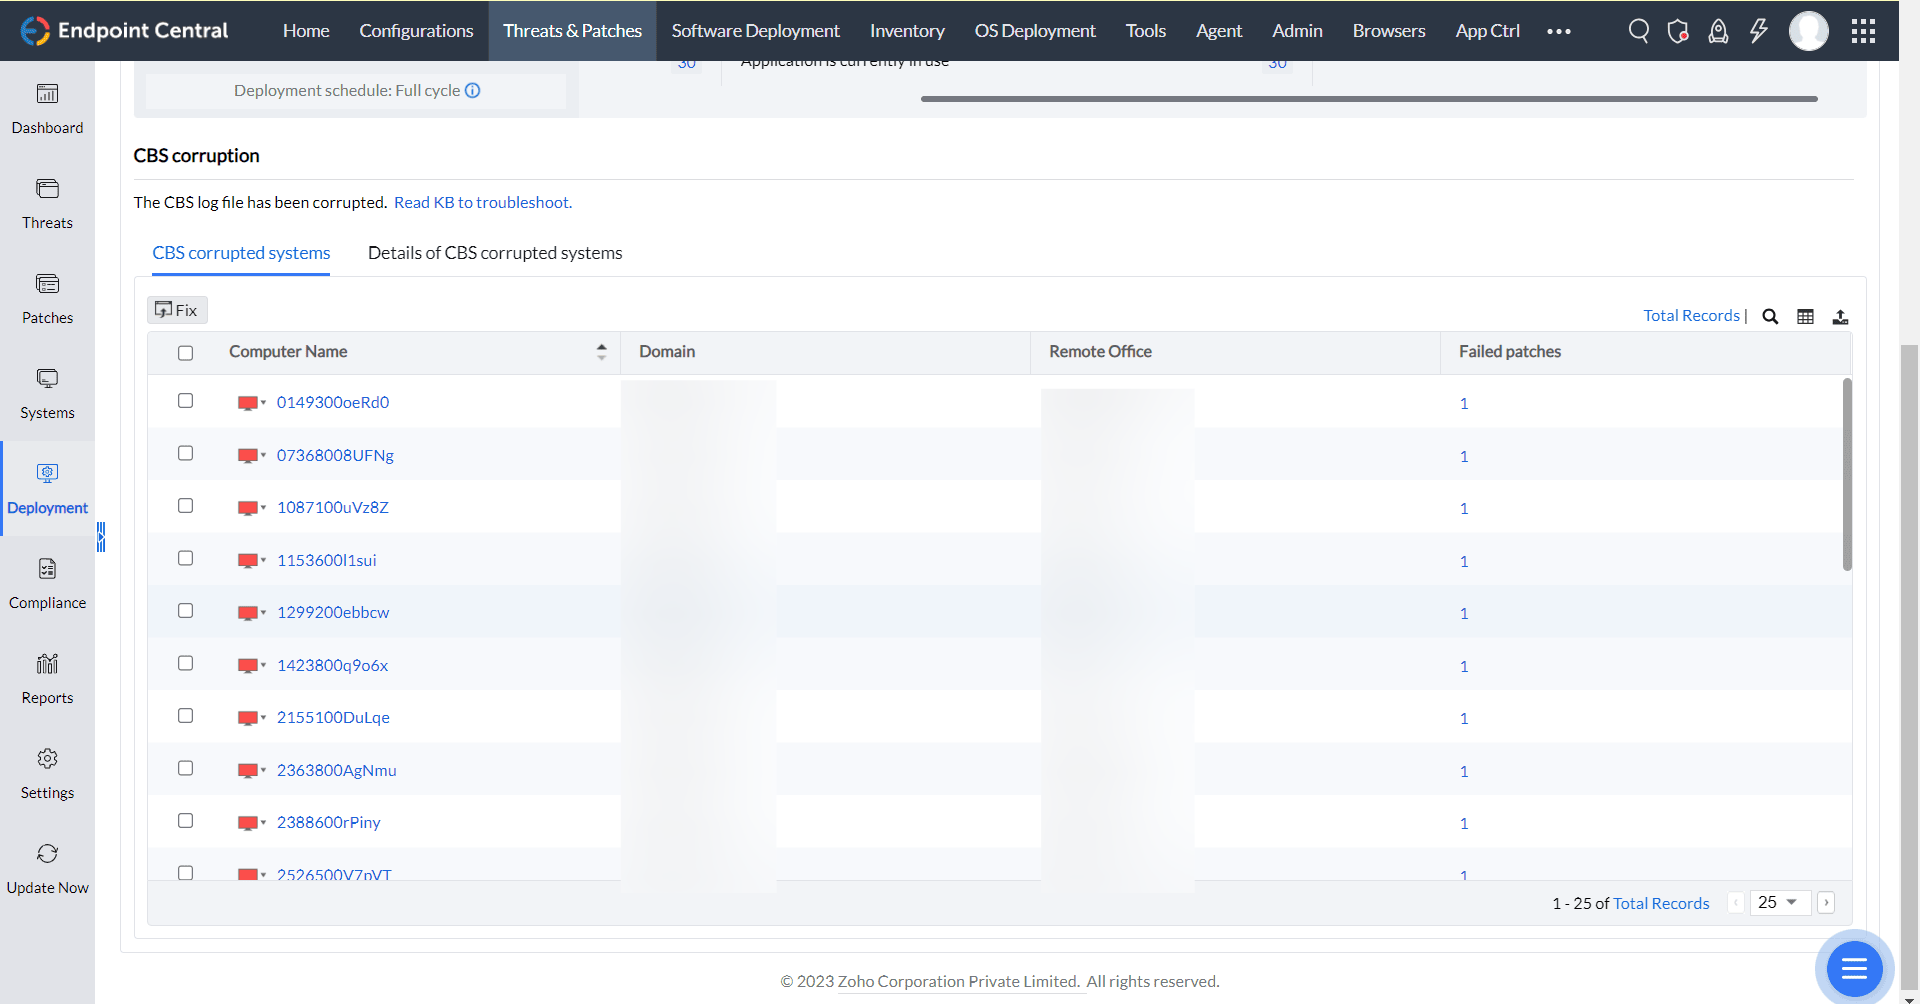Check the checkbox for computer 0149300oeRd0

(185, 400)
